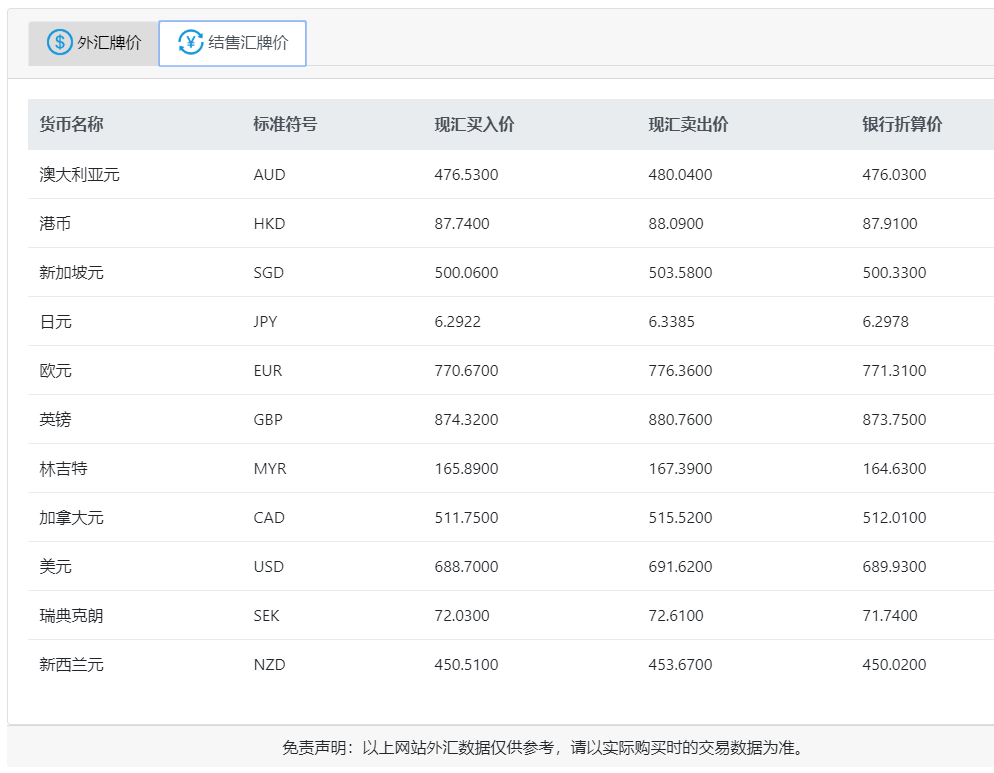Click the EUR symbol cell
Image resolution: width=994 pixels, height=773 pixels.
point(268,371)
